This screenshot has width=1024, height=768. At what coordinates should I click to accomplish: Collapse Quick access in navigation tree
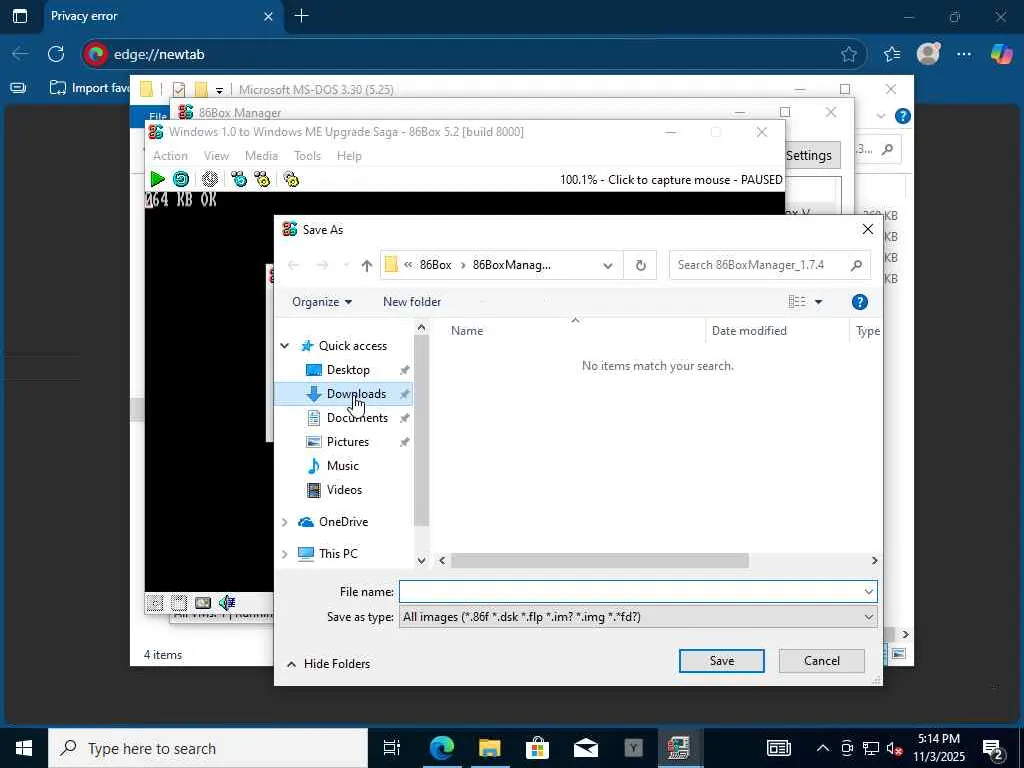(x=285, y=345)
